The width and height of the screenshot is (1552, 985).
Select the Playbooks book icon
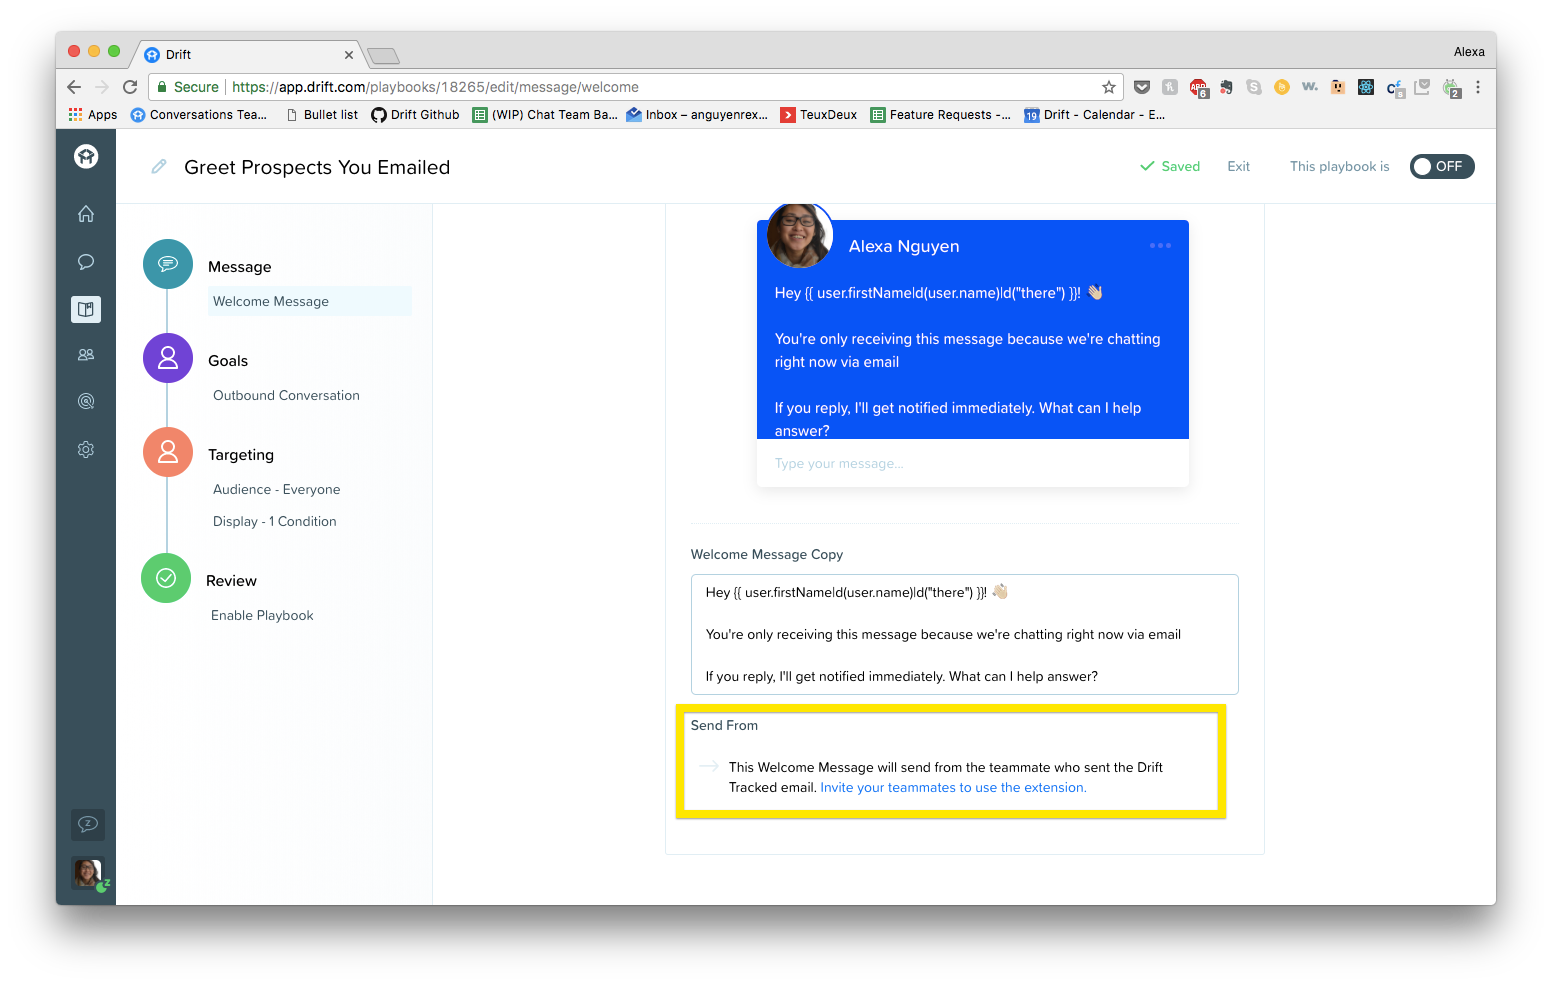[x=86, y=309]
